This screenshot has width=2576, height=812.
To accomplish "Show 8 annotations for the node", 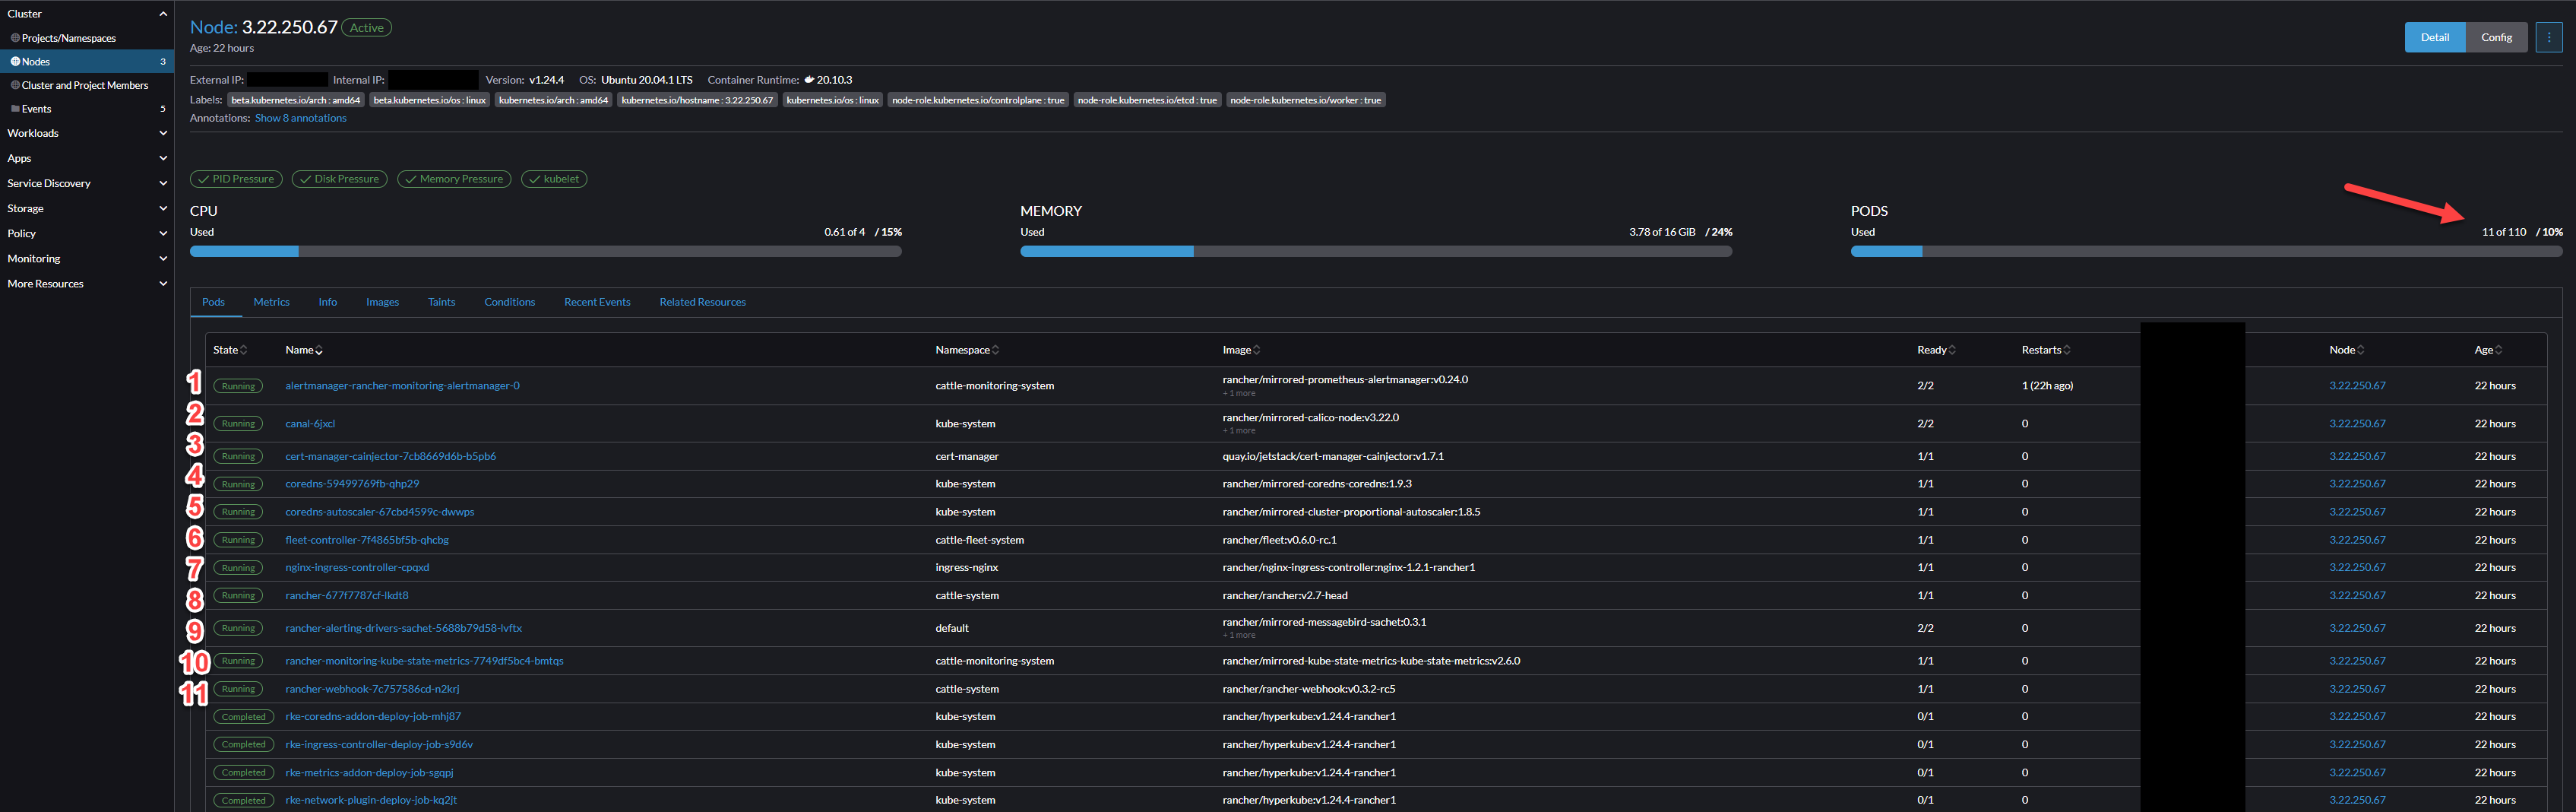I will [x=300, y=117].
